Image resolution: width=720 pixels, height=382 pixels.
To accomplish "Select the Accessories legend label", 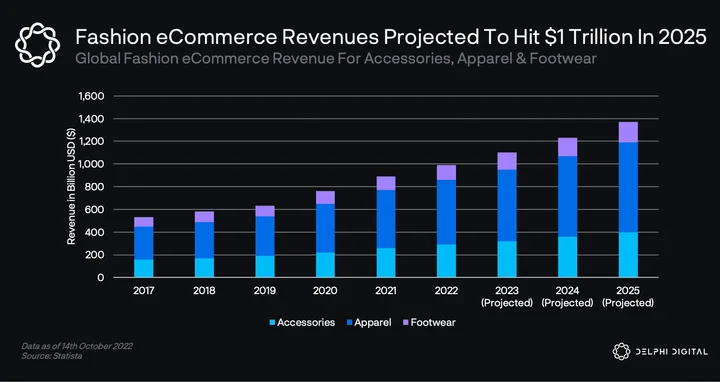I will 306,322.
